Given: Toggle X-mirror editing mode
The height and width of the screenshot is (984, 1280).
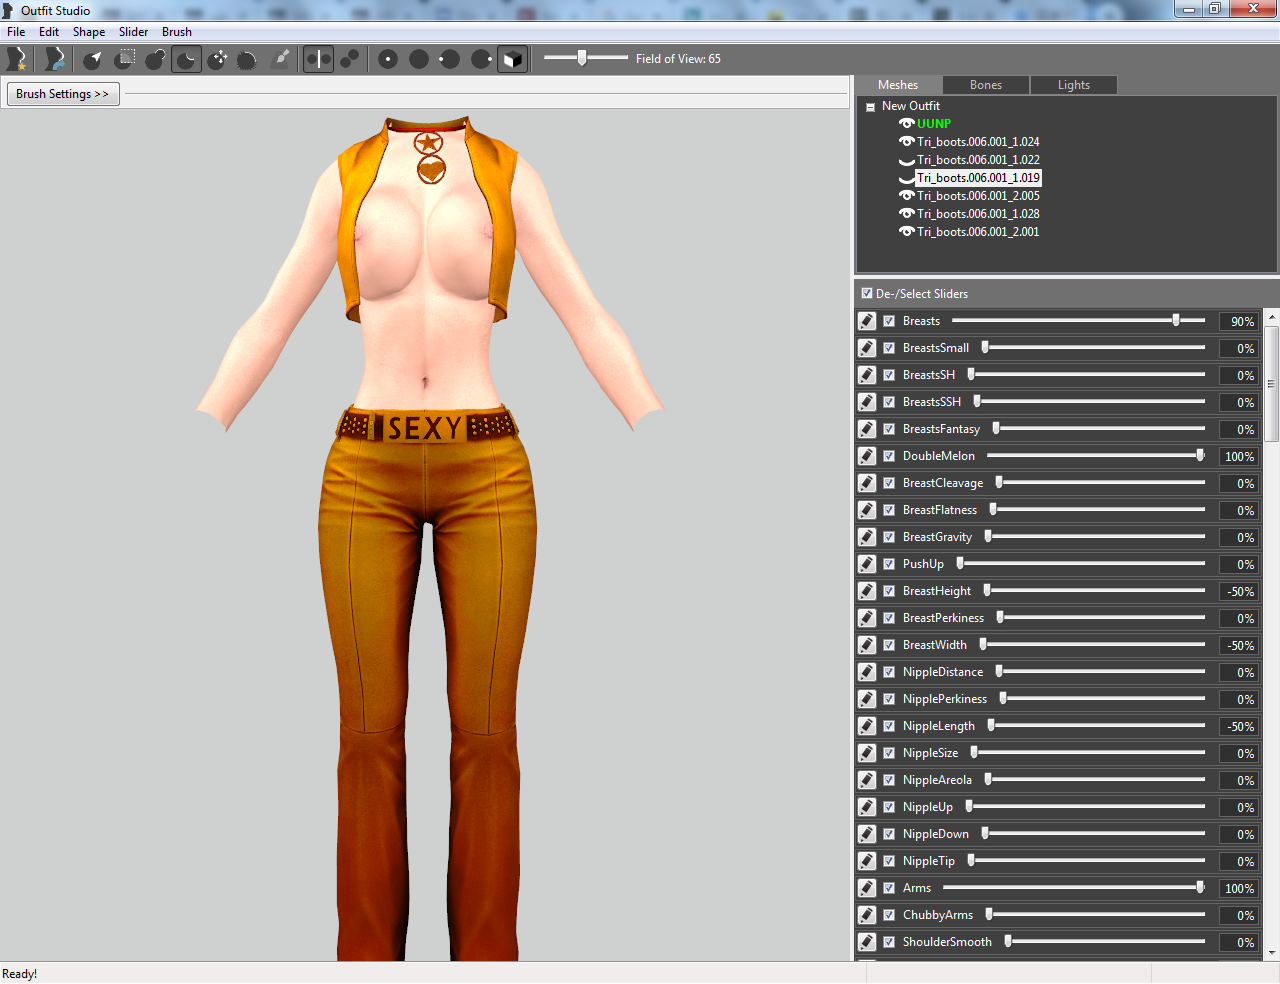Looking at the screenshot, I should coord(318,59).
